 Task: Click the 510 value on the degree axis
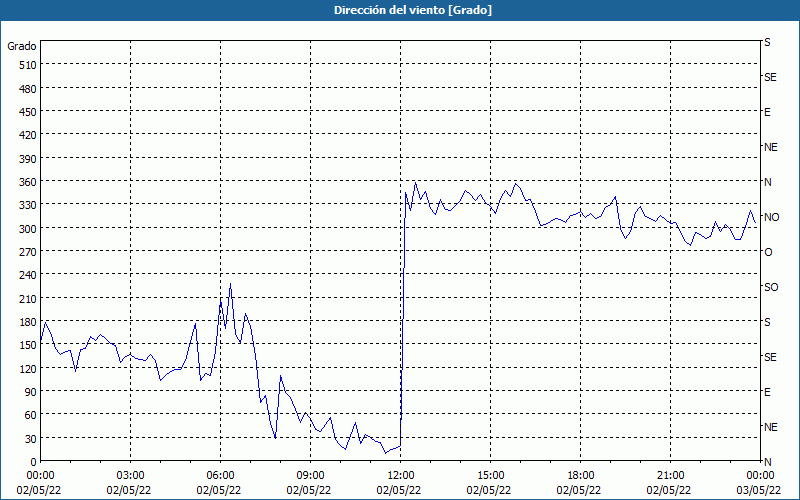click(29, 65)
